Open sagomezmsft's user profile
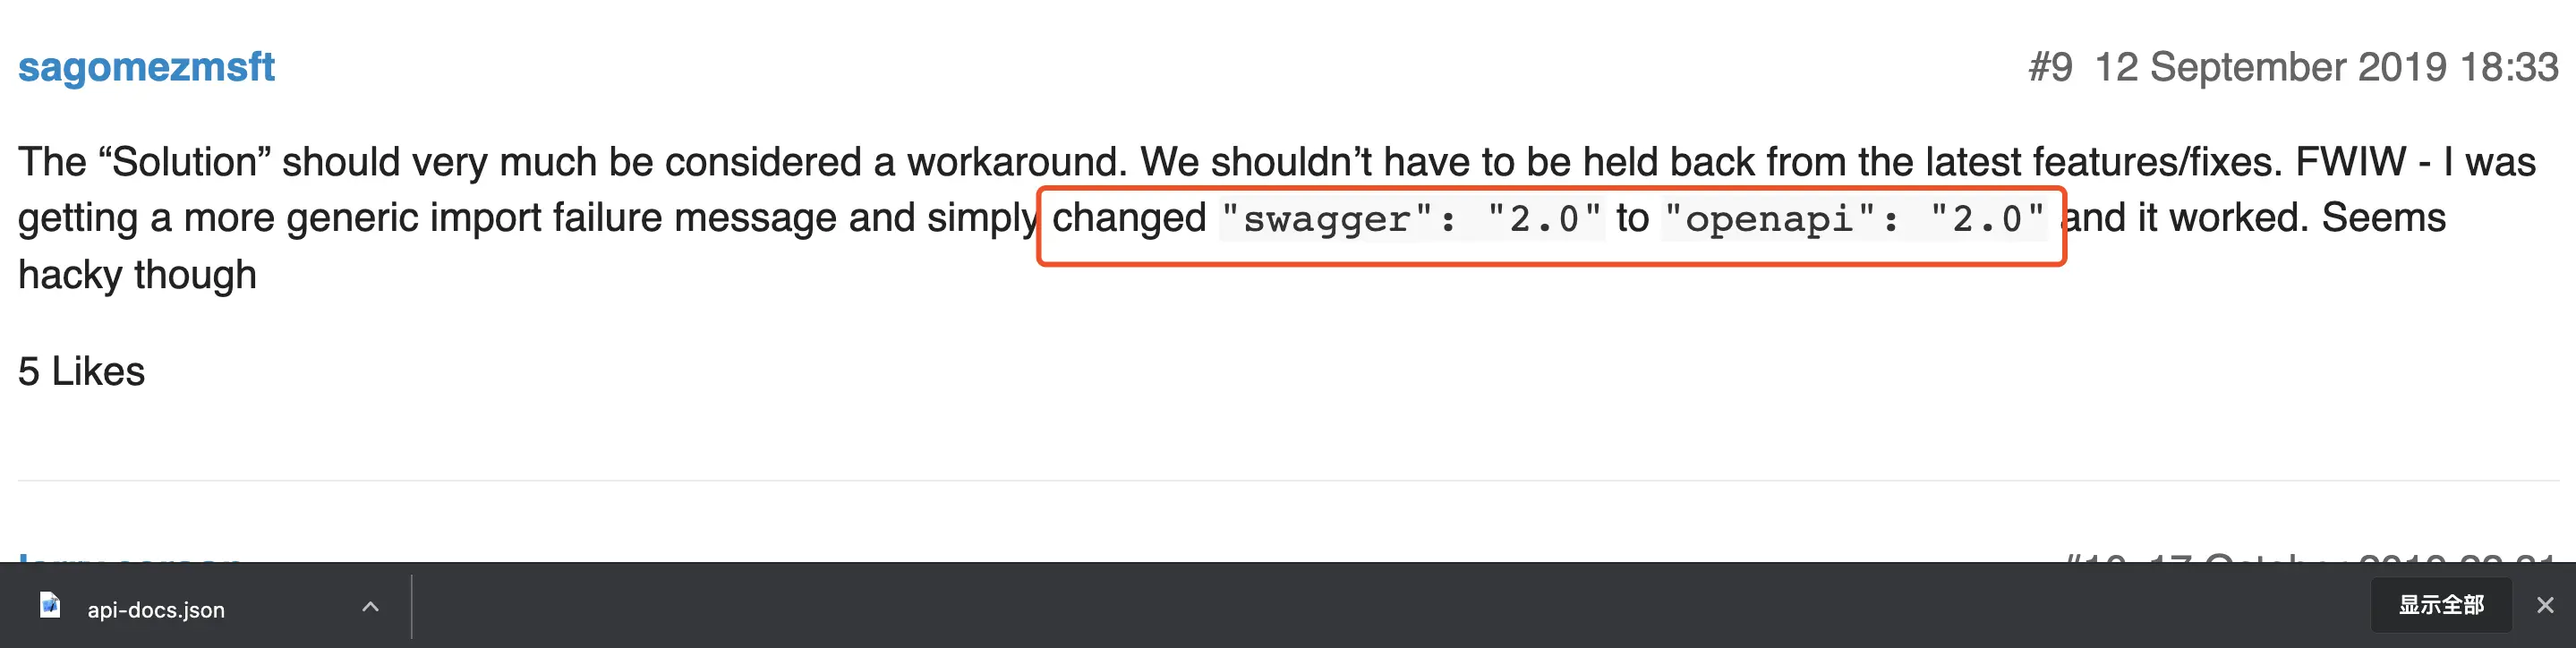This screenshot has width=2576, height=648. pyautogui.click(x=146, y=66)
